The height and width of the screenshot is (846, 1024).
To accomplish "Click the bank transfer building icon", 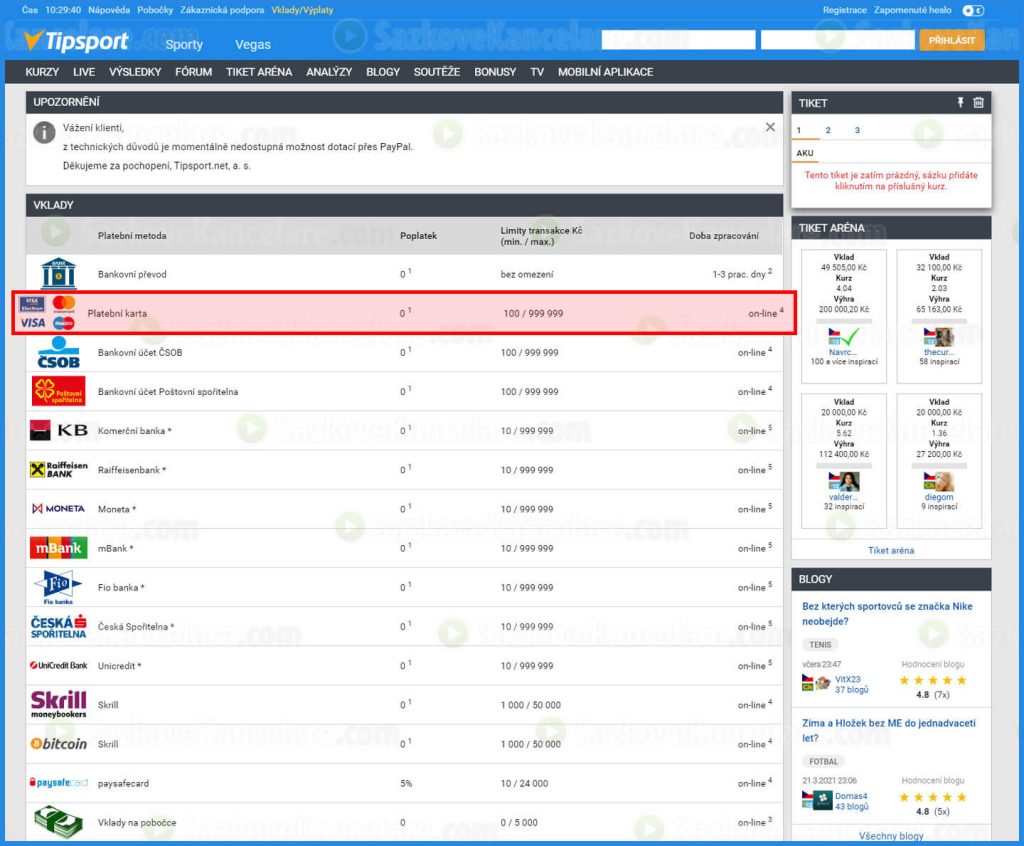I will point(58,274).
